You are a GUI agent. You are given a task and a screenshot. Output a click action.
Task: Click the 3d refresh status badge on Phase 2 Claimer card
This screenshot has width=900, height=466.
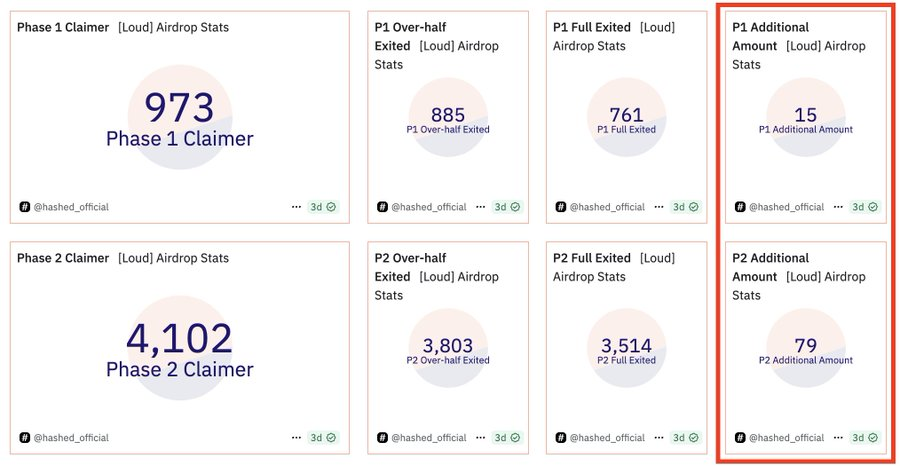(323, 438)
